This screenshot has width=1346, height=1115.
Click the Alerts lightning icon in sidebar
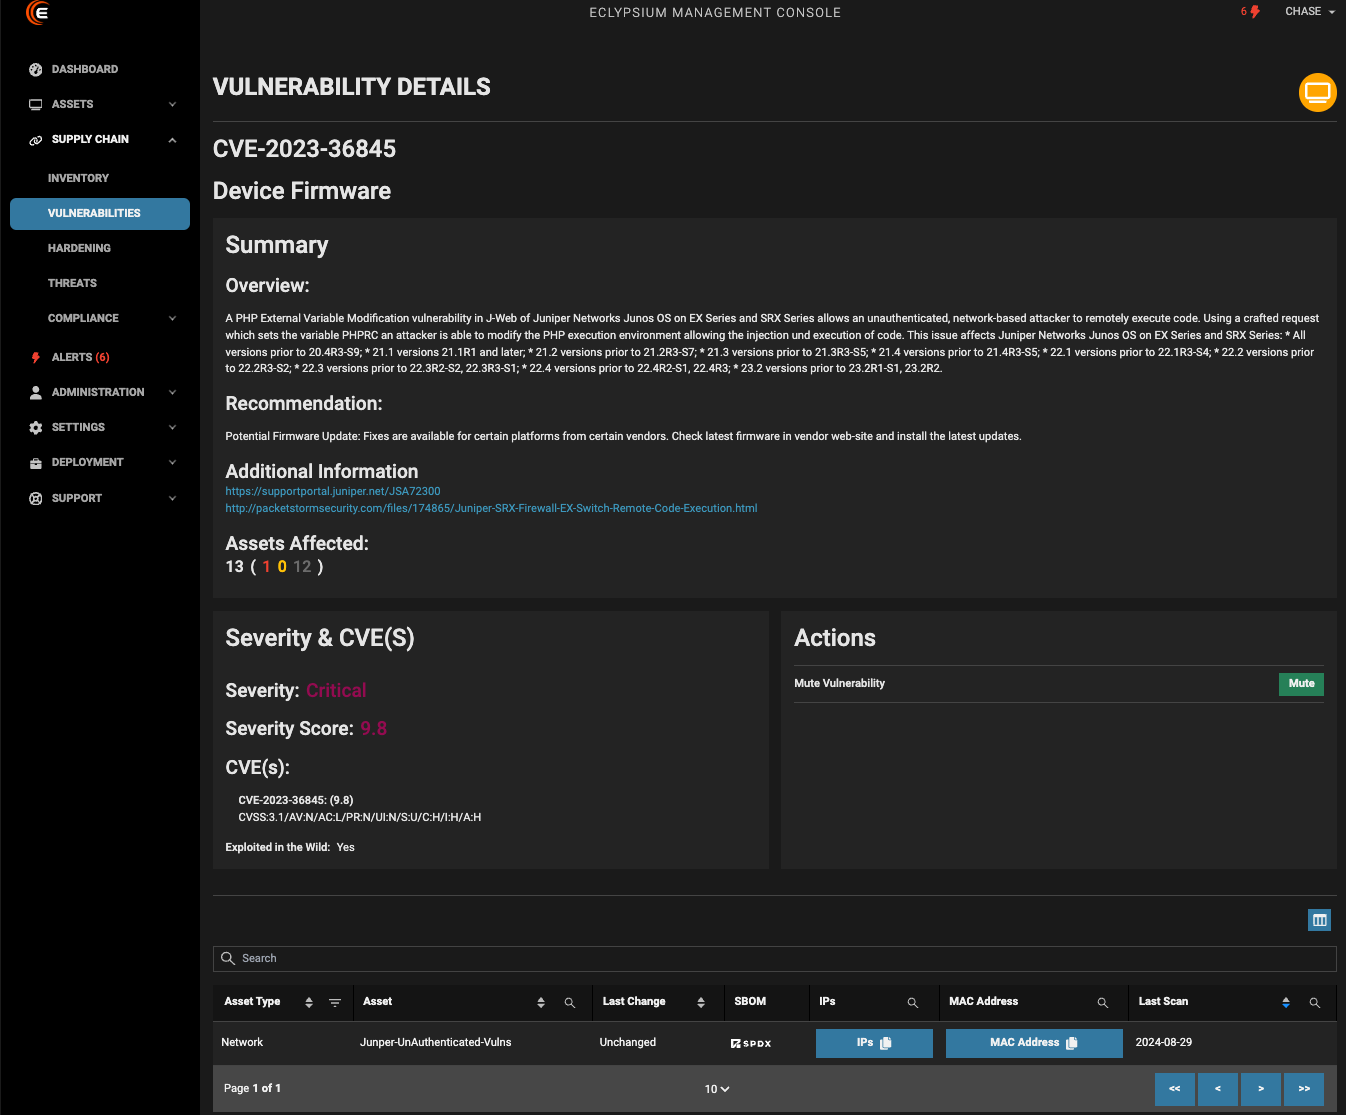(36, 357)
